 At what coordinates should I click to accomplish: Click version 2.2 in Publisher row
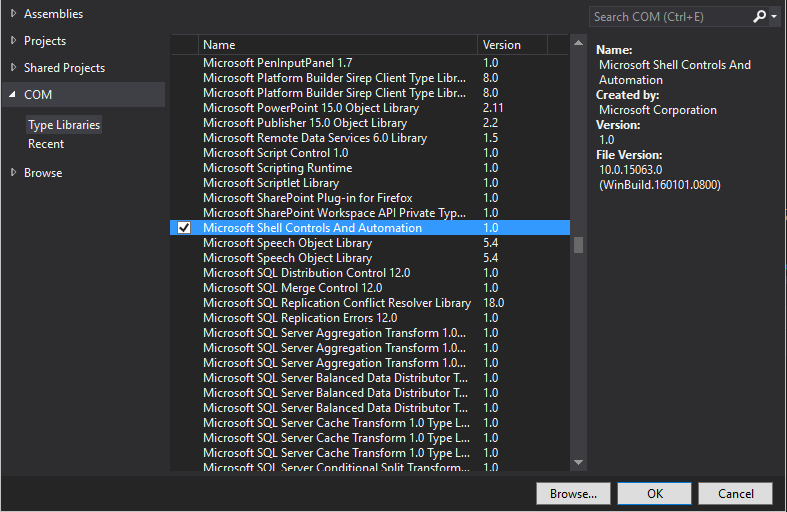tap(490, 123)
